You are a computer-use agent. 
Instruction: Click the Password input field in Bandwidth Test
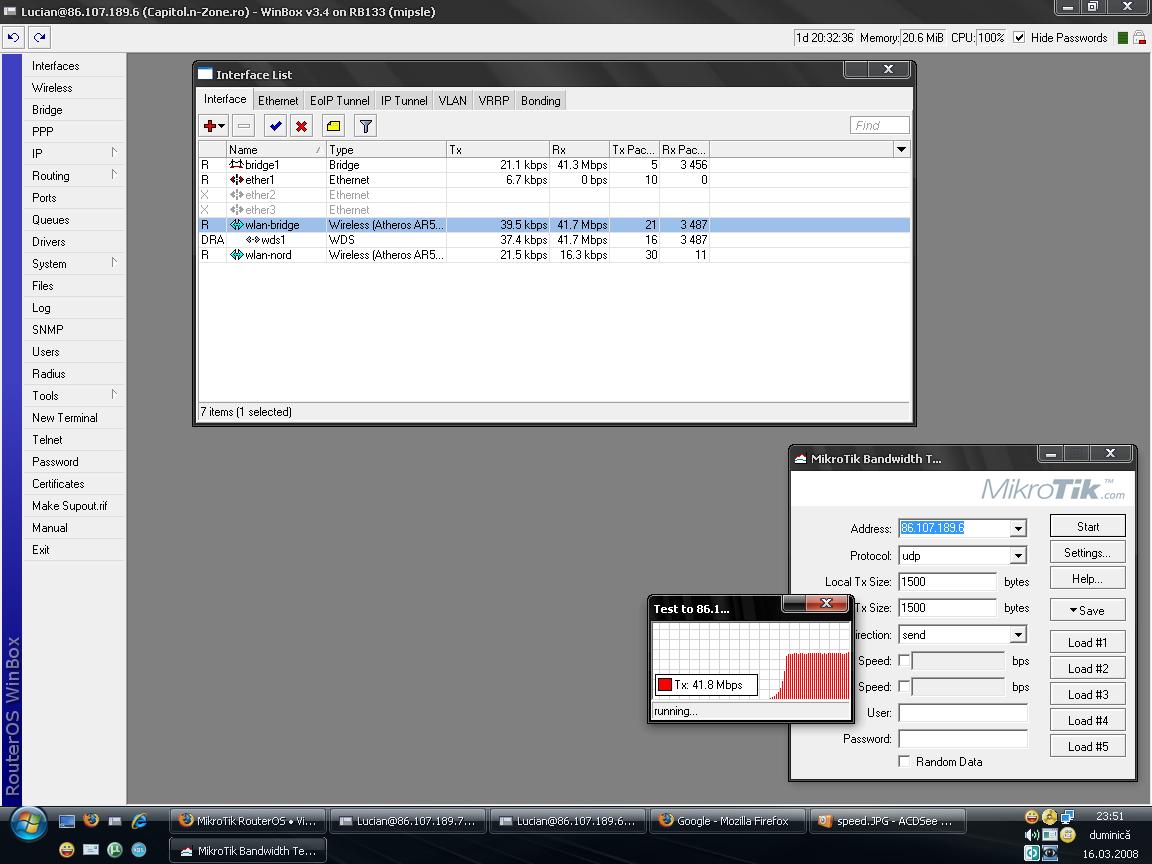[x=962, y=738]
